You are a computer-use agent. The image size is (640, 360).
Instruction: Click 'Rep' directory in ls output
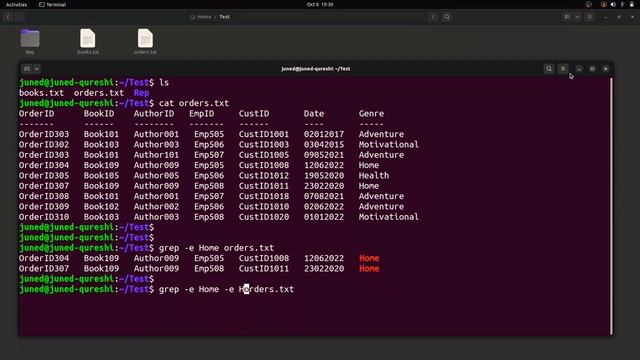tap(141, 93)
